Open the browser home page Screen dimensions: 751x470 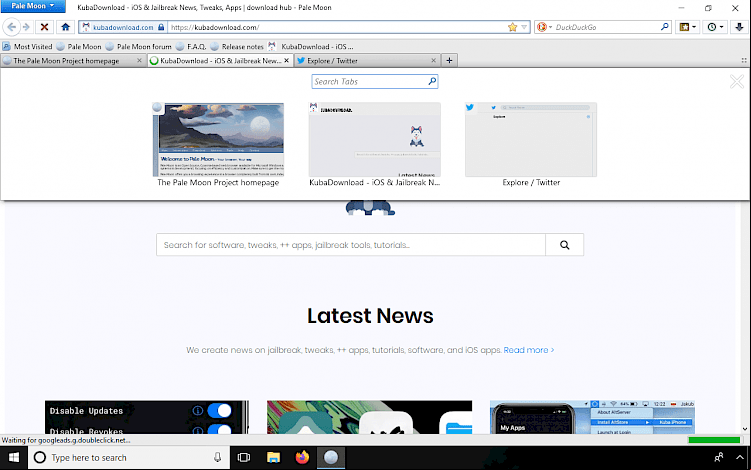(x=66, y=27)
